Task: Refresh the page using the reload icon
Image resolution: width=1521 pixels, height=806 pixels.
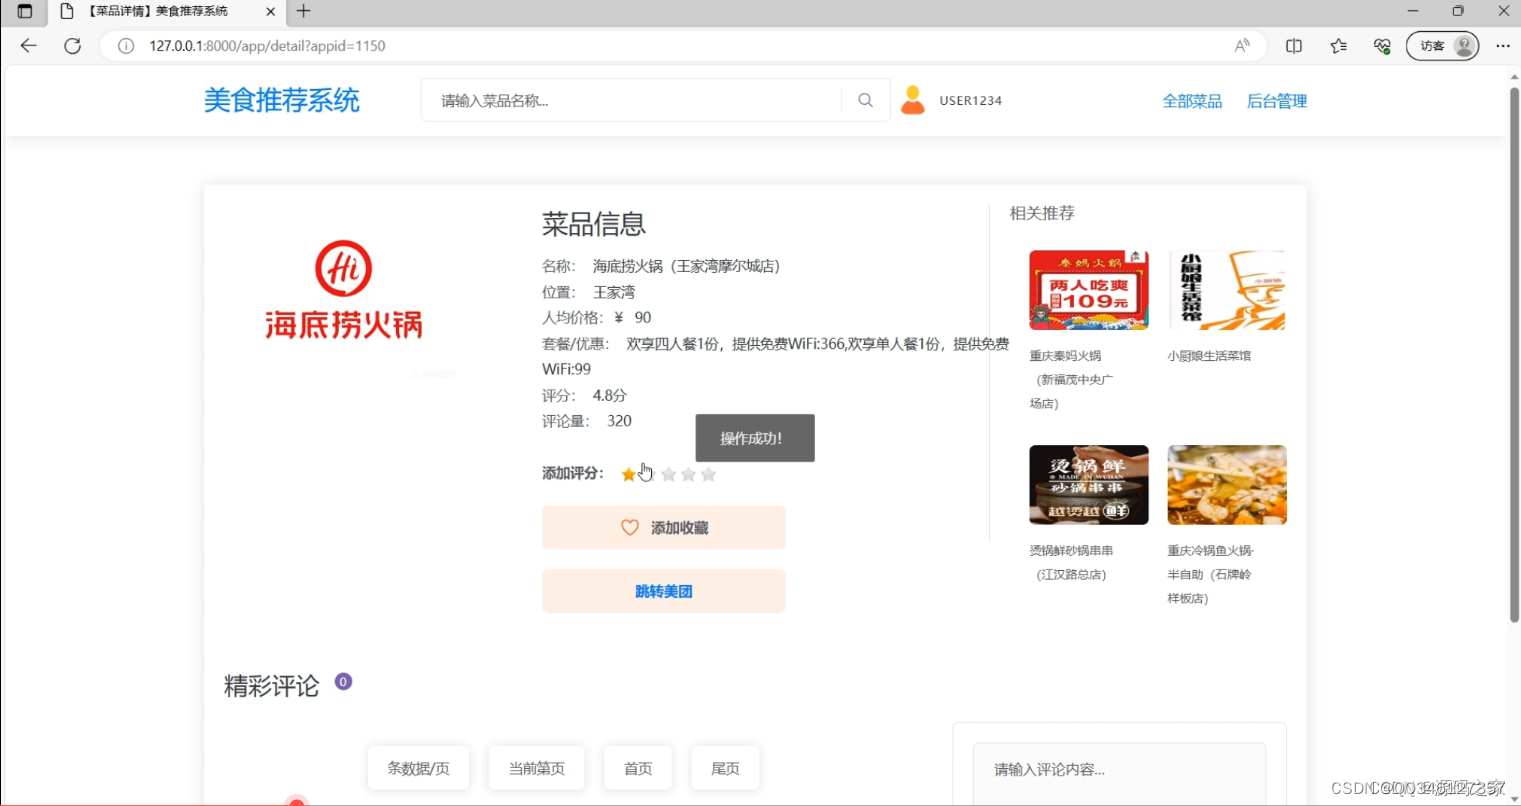Action: coord(71,45)
